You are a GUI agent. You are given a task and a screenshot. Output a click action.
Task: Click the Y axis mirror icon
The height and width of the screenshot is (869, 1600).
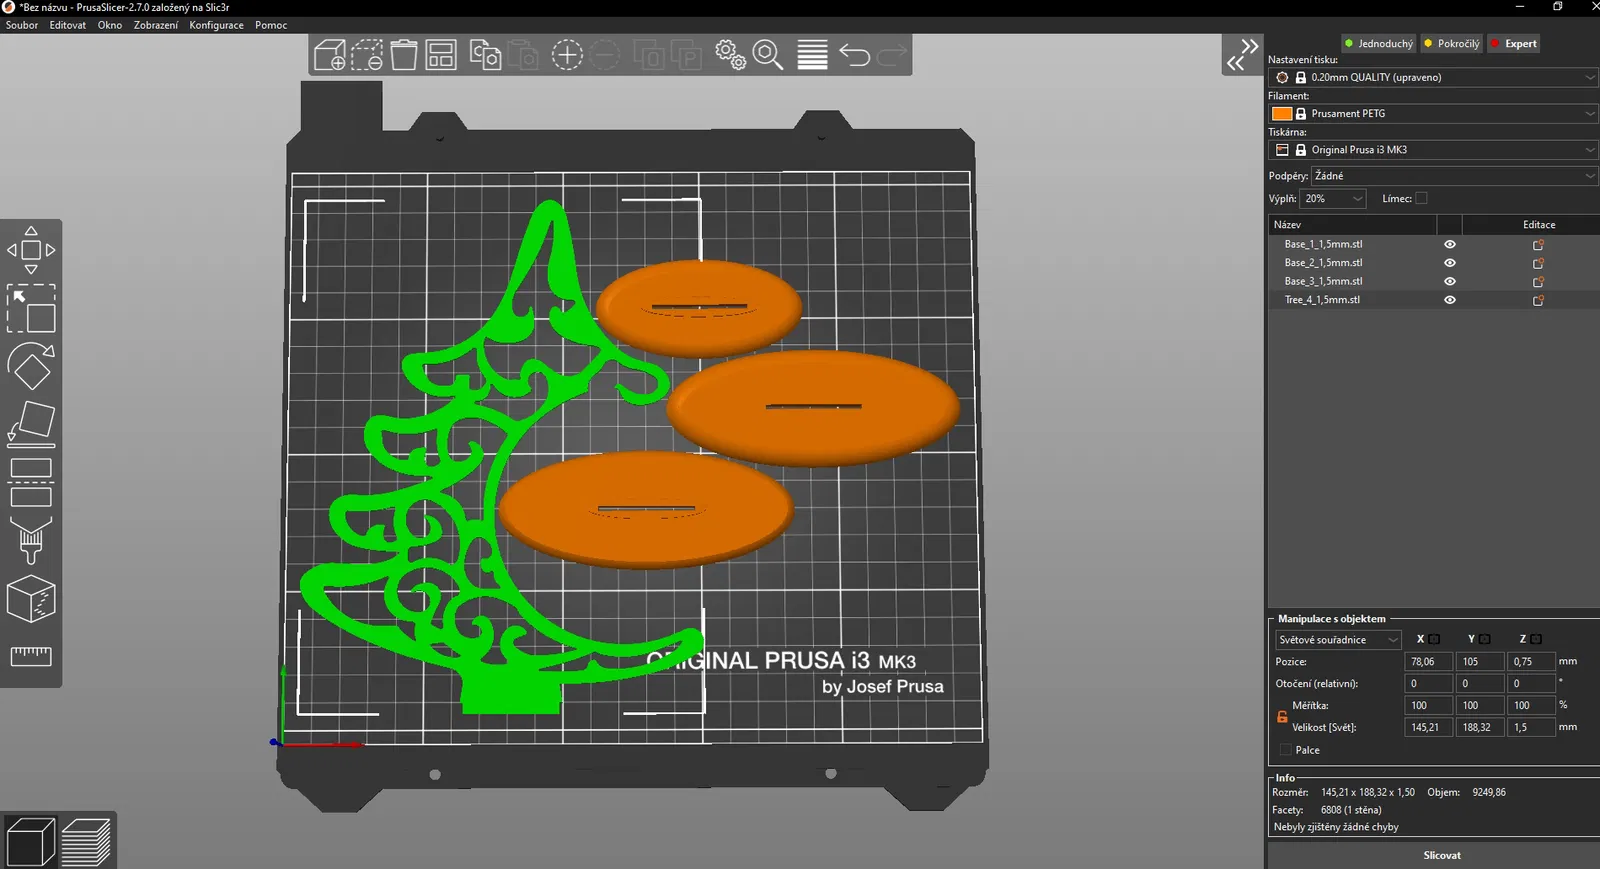click(1485, 639)
